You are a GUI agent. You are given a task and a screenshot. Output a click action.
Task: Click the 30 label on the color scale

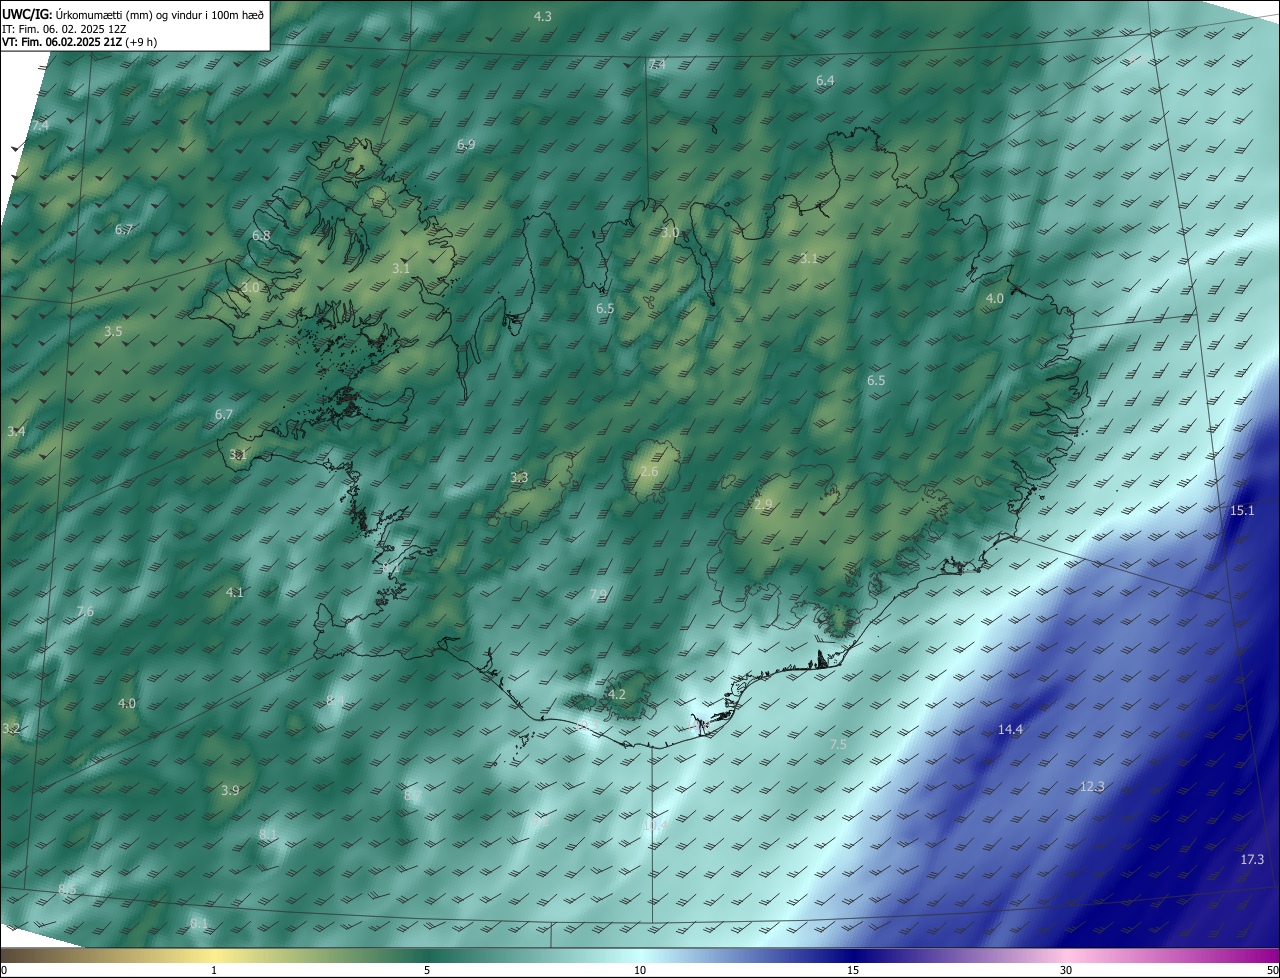[1066, 970]
